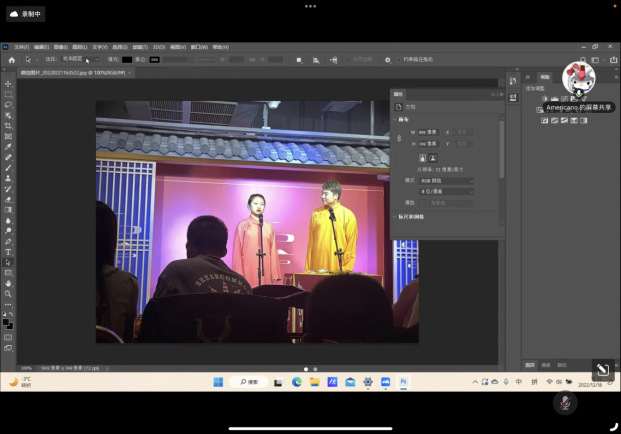The height and width of the screenshot is (434, 621).
Task: Select the Horizontal Type tool
Action: coord(8,252)
